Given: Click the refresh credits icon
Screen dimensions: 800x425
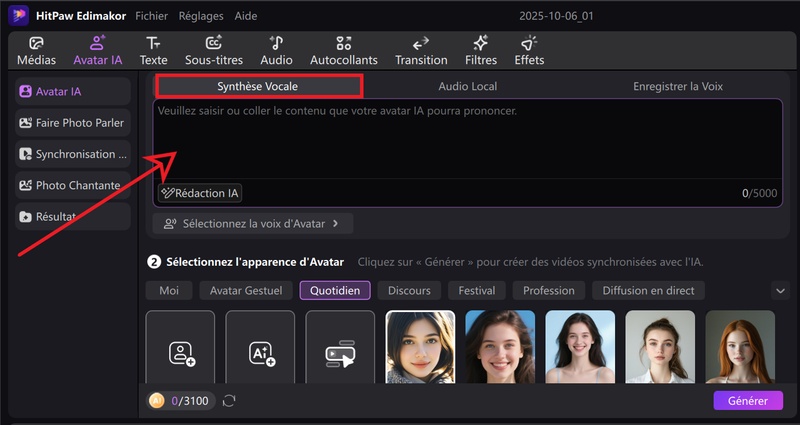Looking at the screenshot, I should click(x=229, y=401).
